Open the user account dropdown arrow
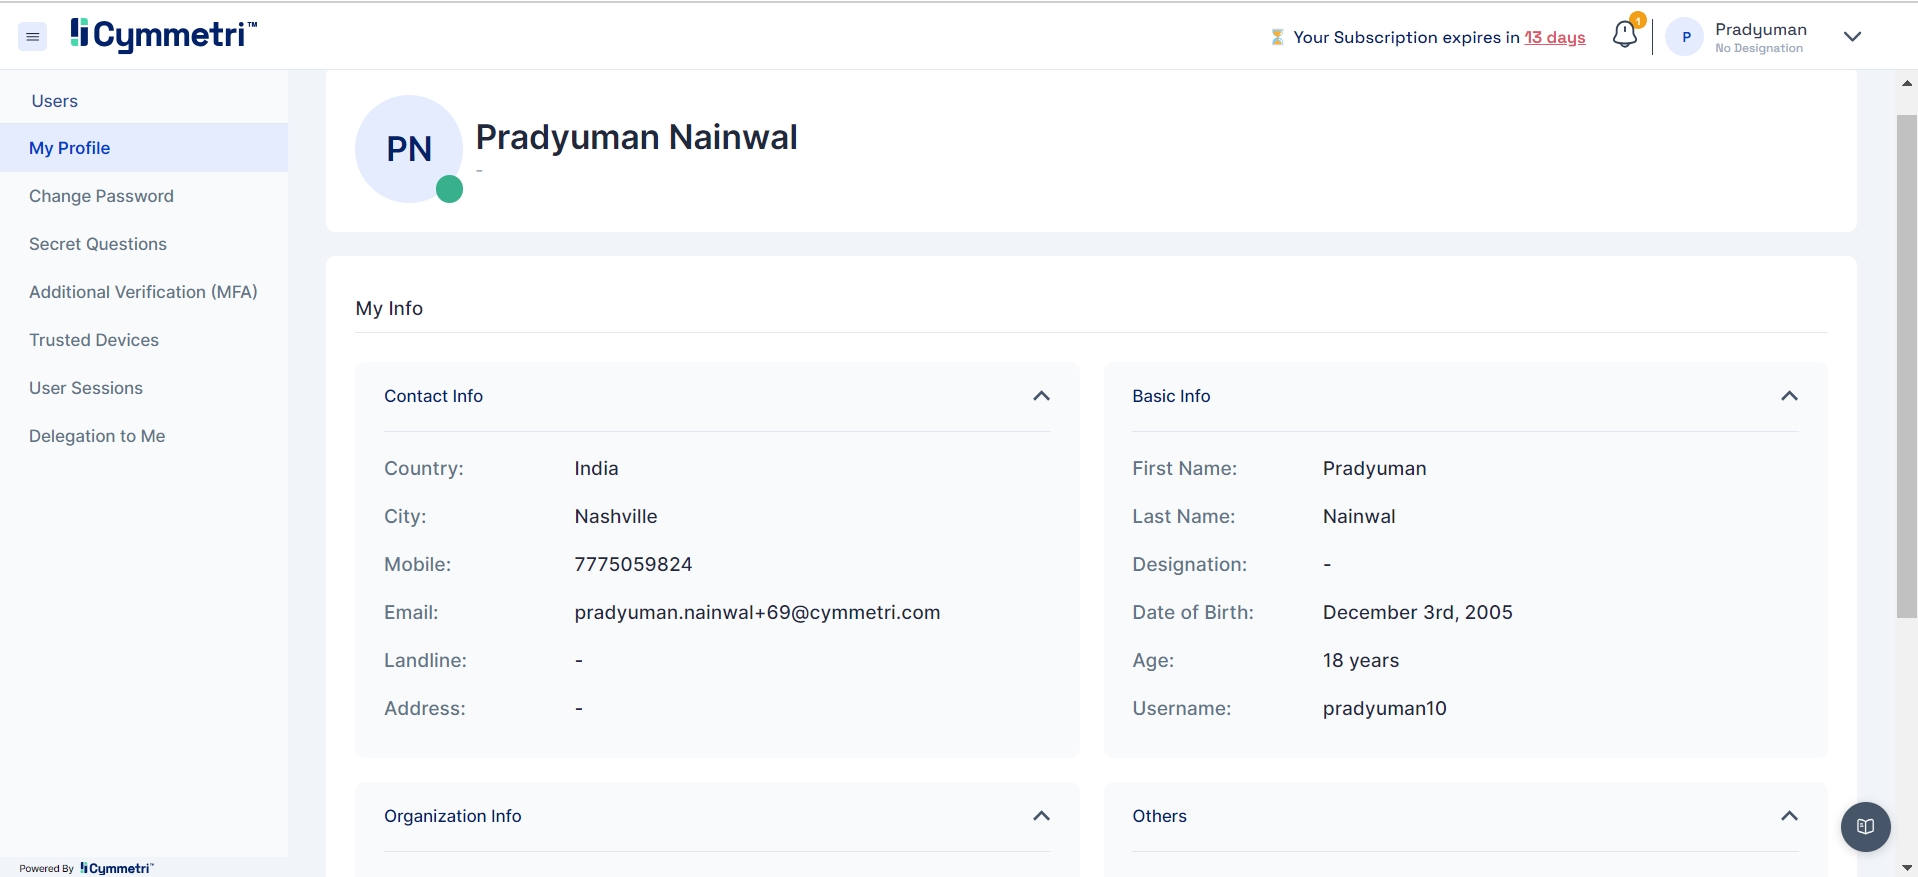The image size is (1918, 877). (x=1852, y=37)
